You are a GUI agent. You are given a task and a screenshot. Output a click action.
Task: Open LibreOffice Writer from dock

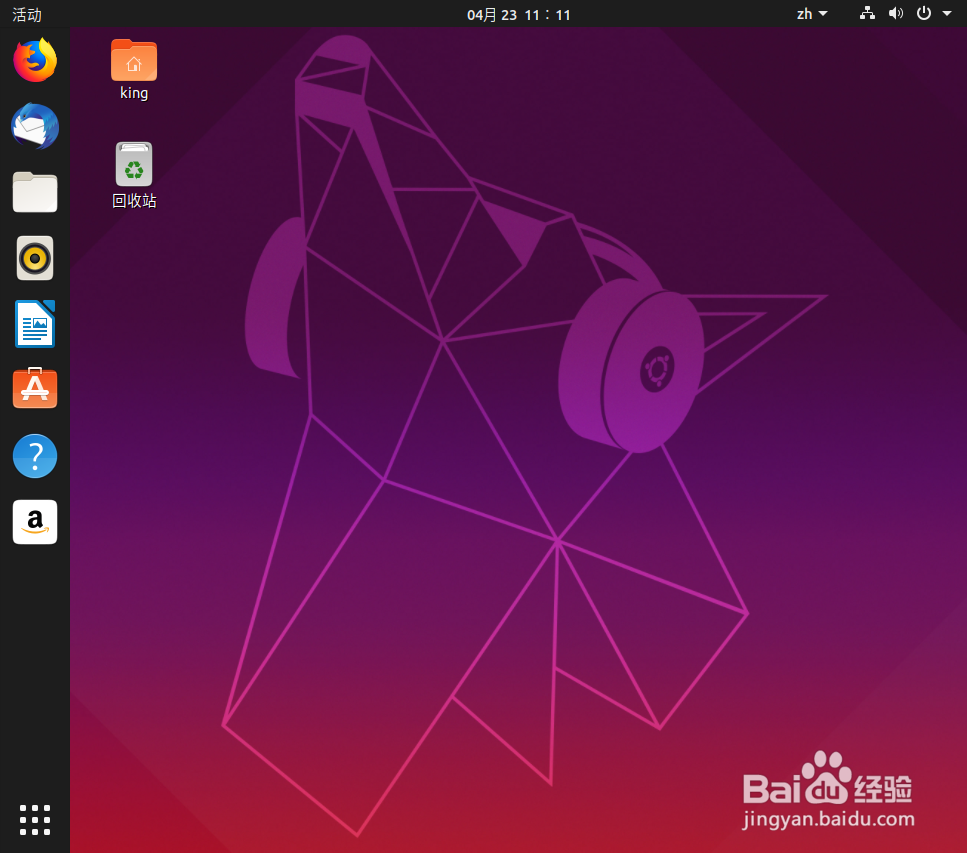[35, 324]
